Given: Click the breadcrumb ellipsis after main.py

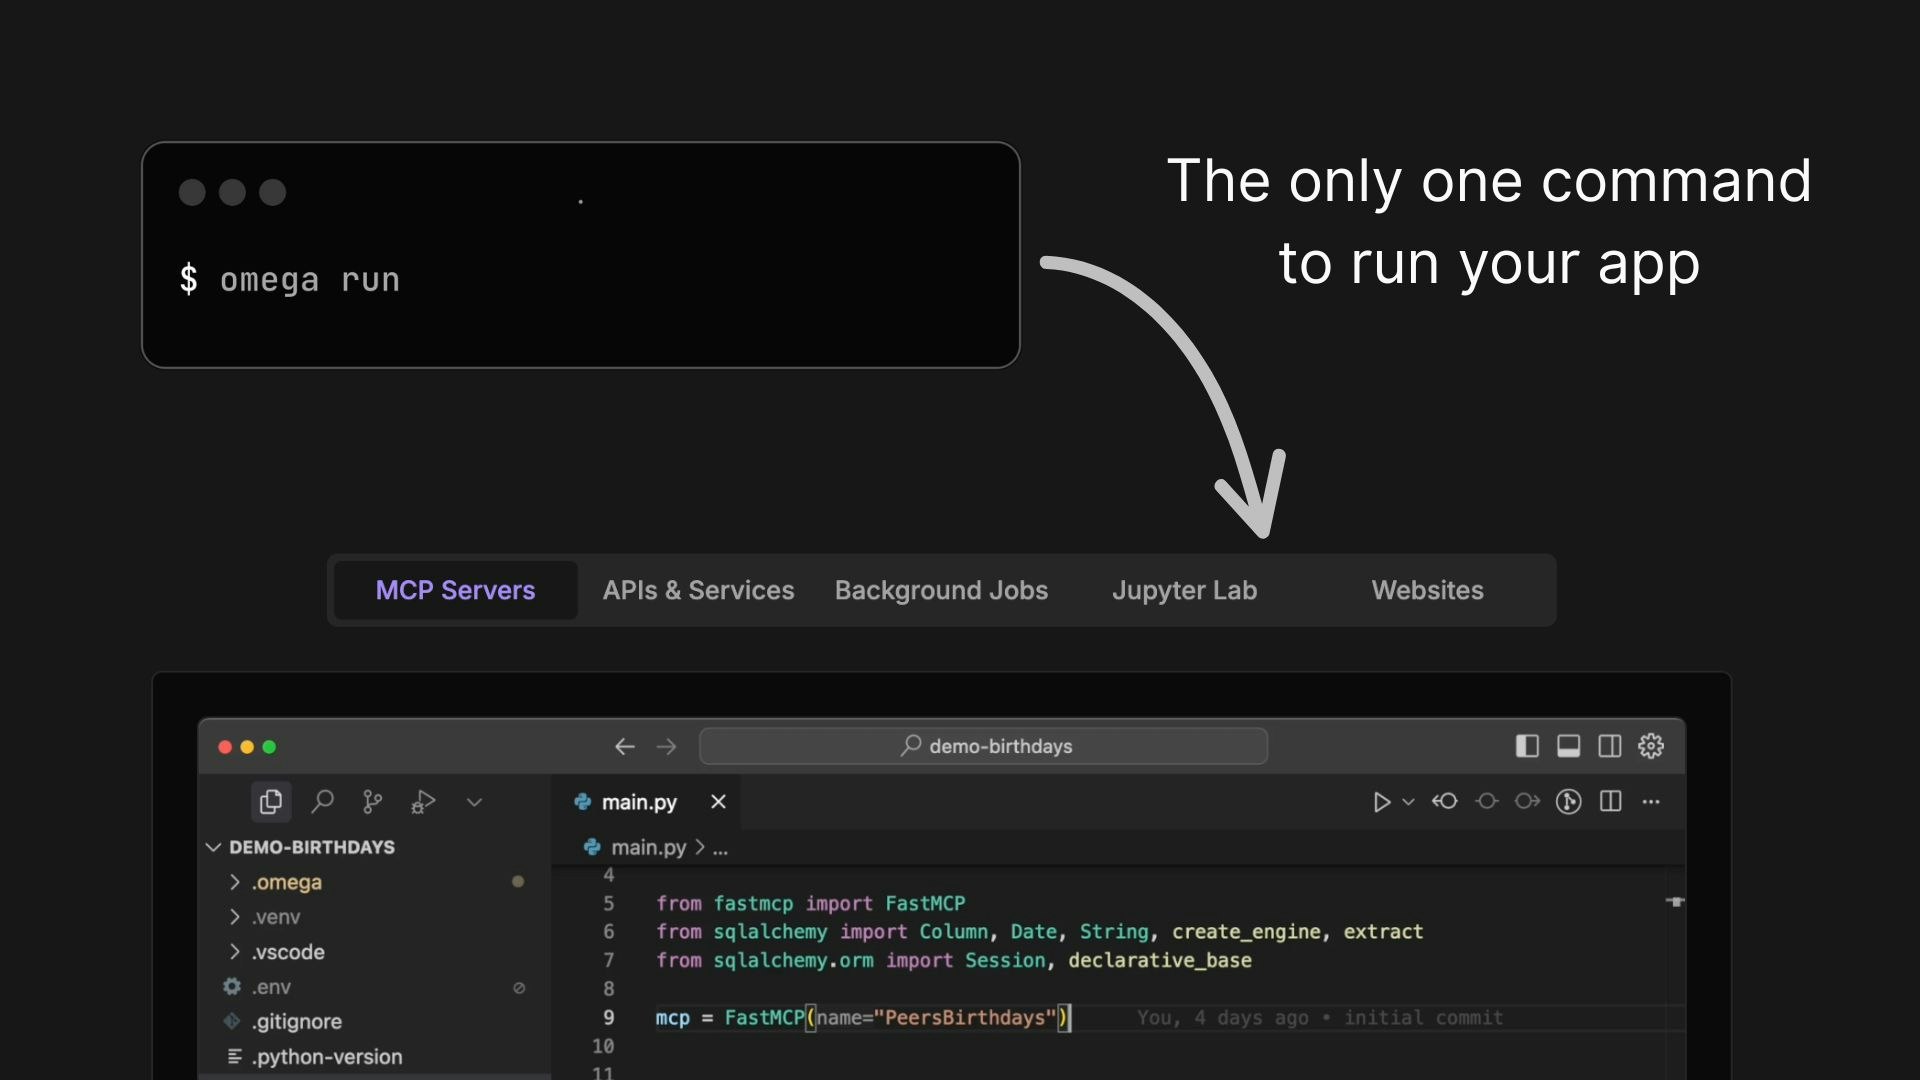Looking at the screenshot, I should coord(720,848).
